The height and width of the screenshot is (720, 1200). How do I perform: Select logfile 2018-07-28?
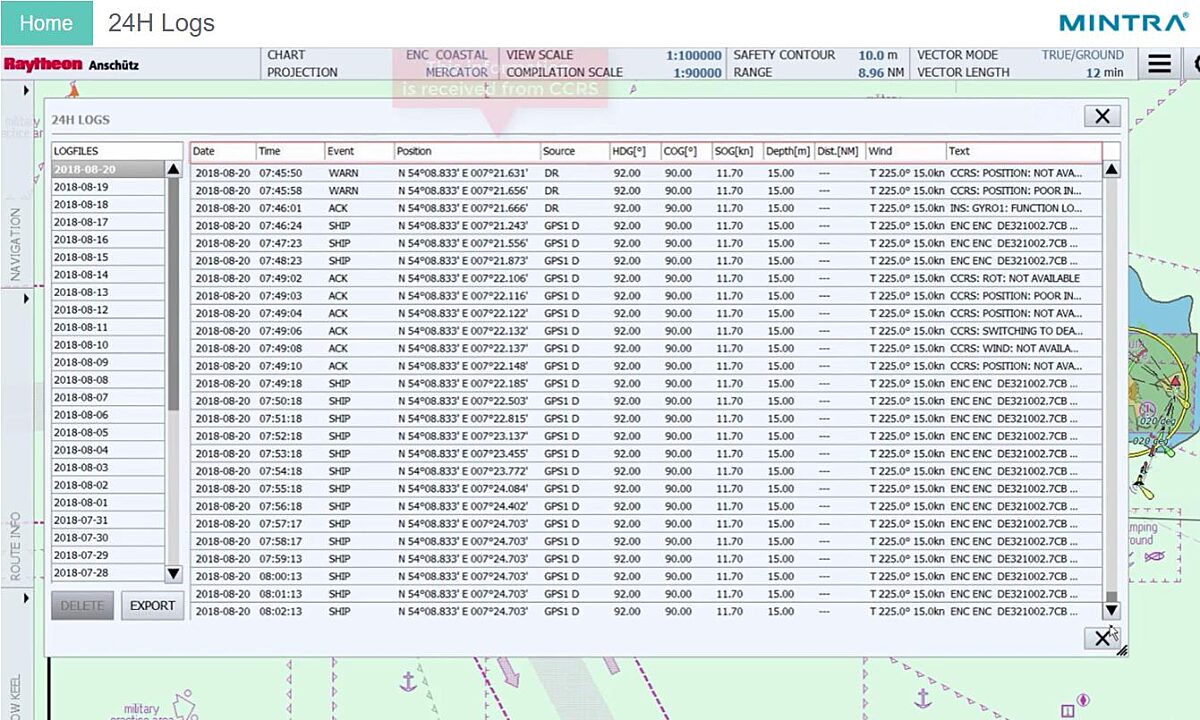click(108, 573)
